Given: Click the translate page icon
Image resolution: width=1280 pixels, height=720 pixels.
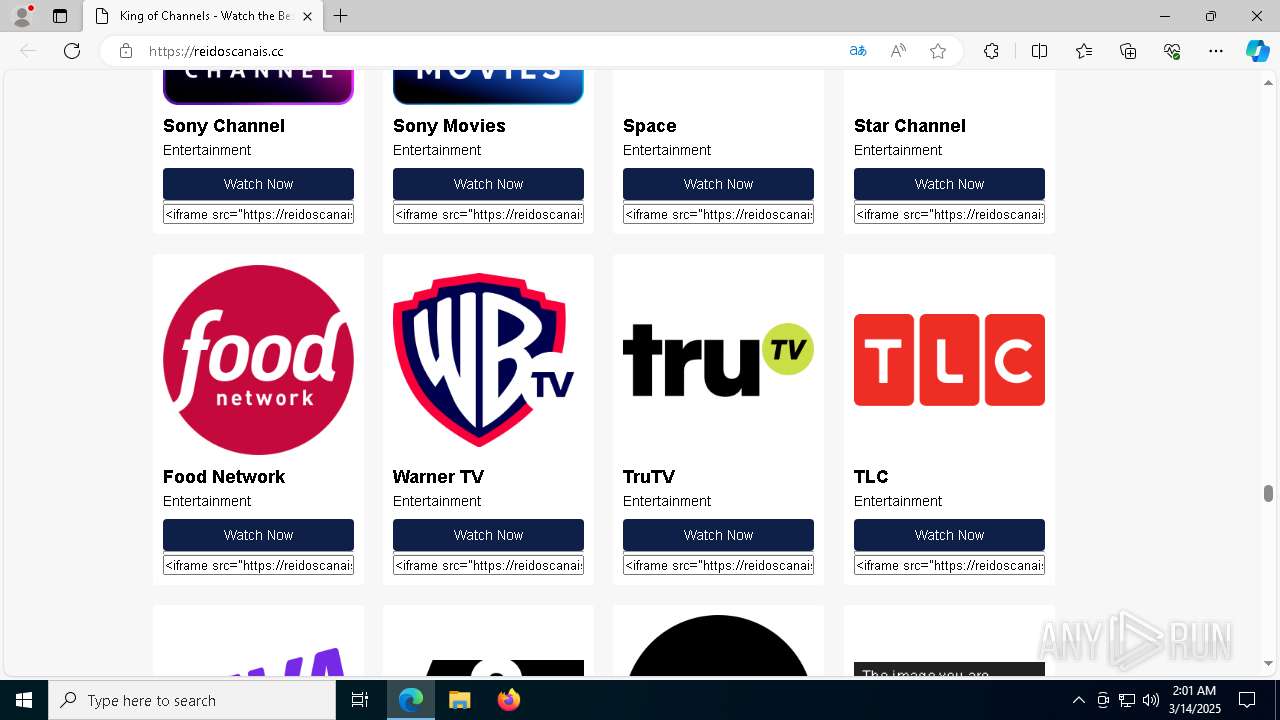Looking at the screenshot, I should pos(858,51).
